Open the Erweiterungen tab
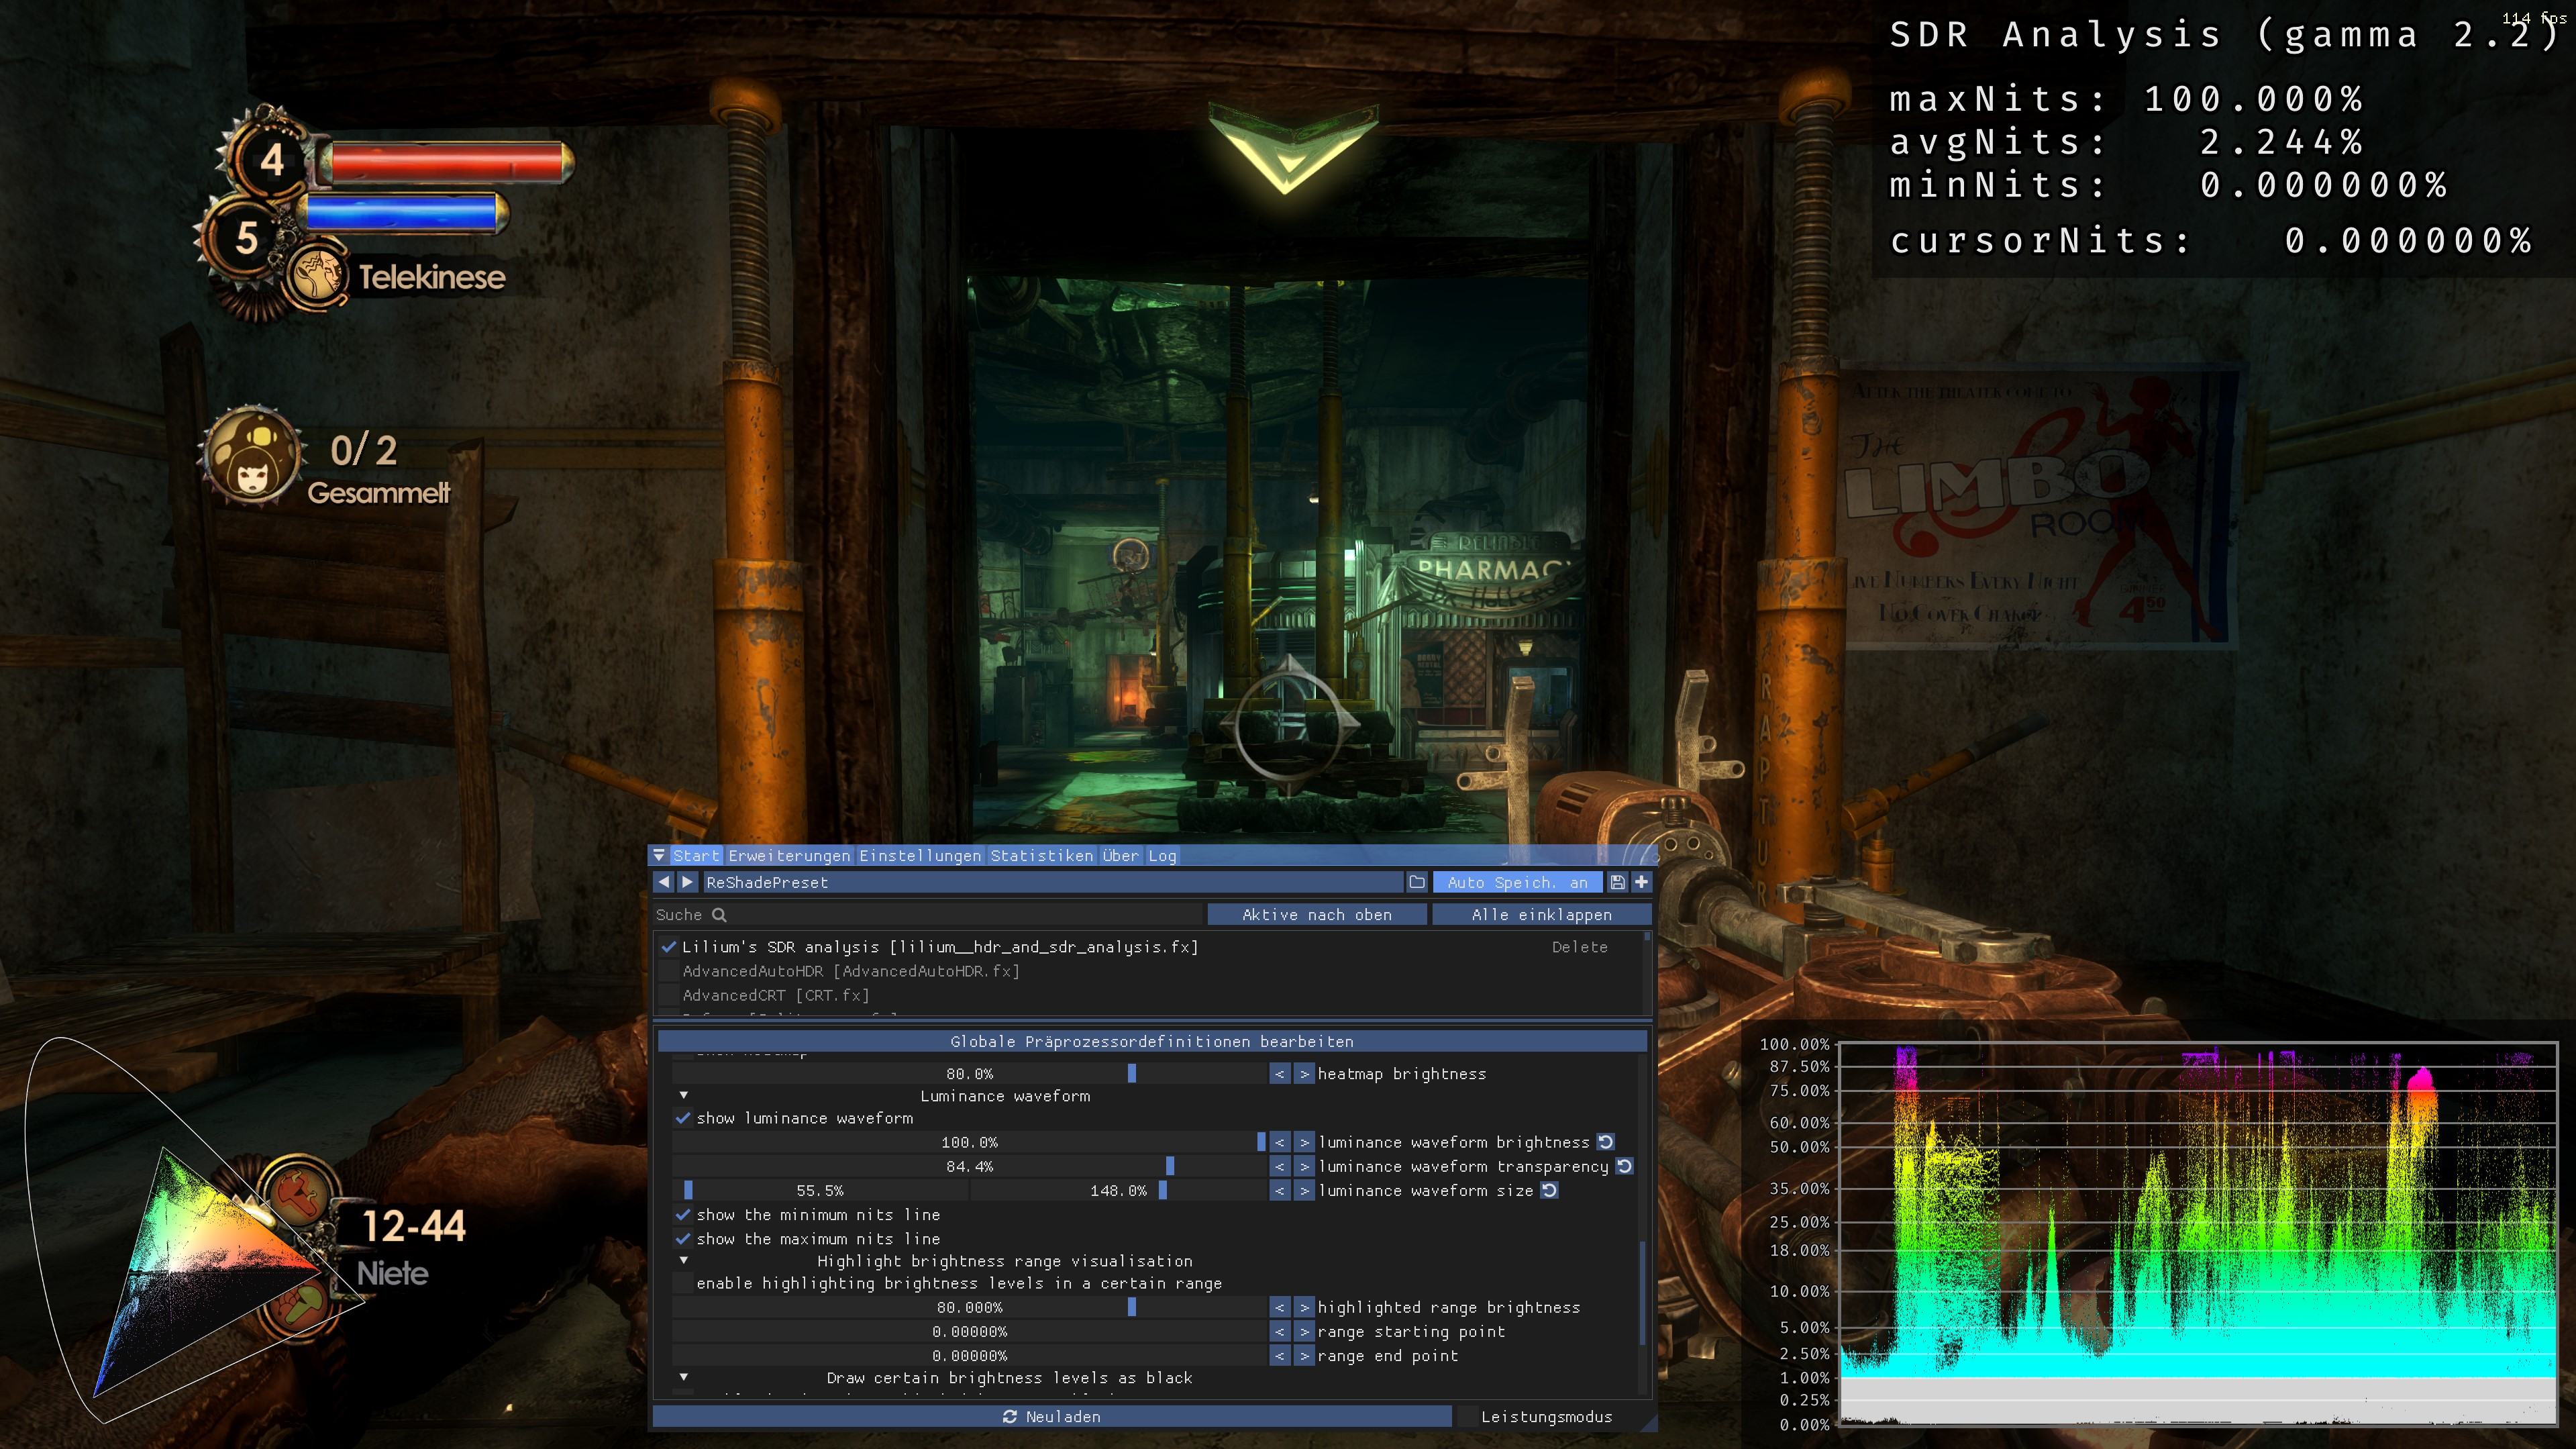2576x1449 pixels. click(789, 856)
